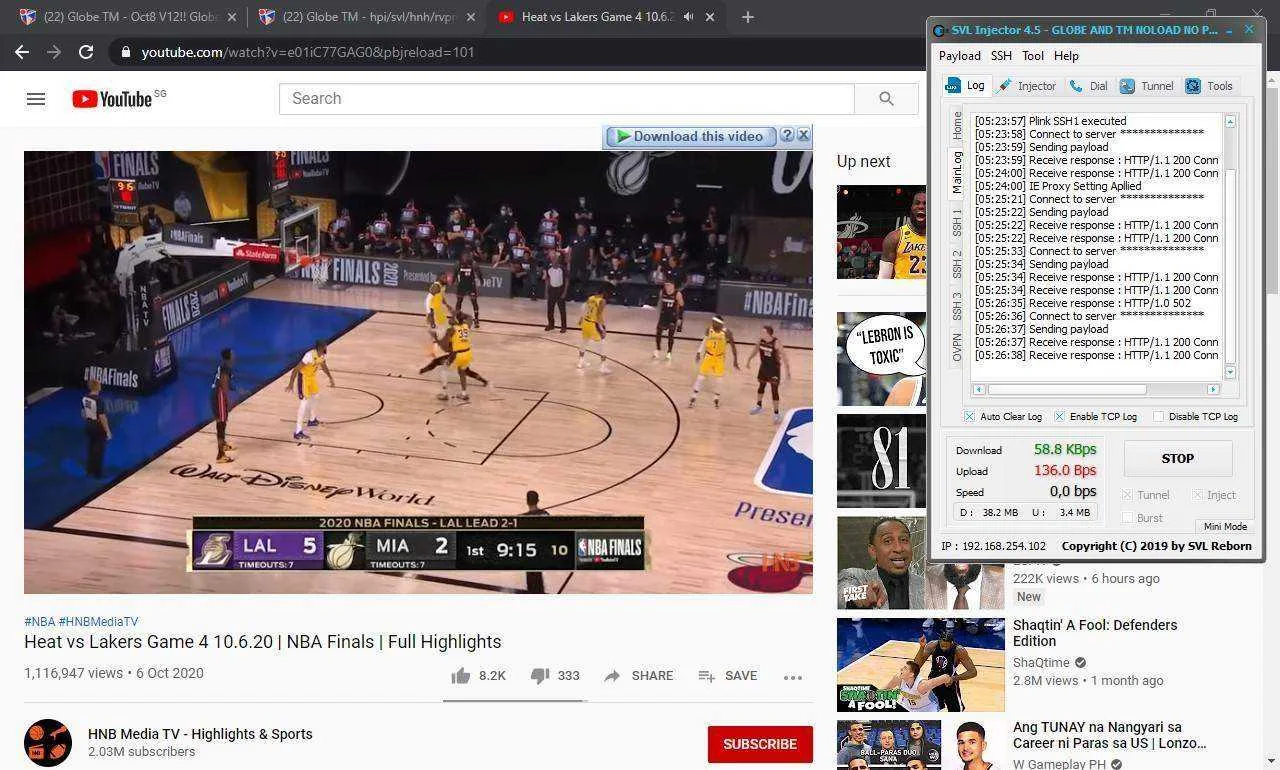This screenshot has width=1280, height=770.
Task: Switch SVL Injector to Mini Mode
Action: (x=1224, y=526)
